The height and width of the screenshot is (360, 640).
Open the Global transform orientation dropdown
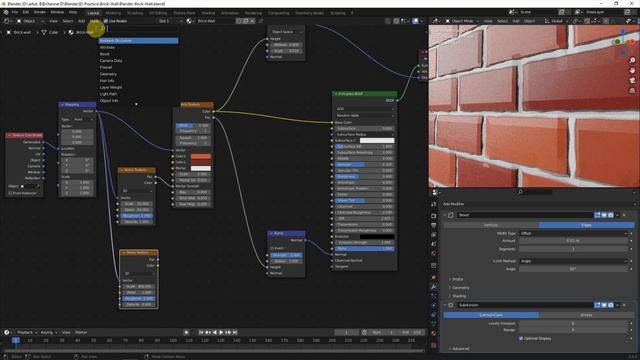(556, 21)
